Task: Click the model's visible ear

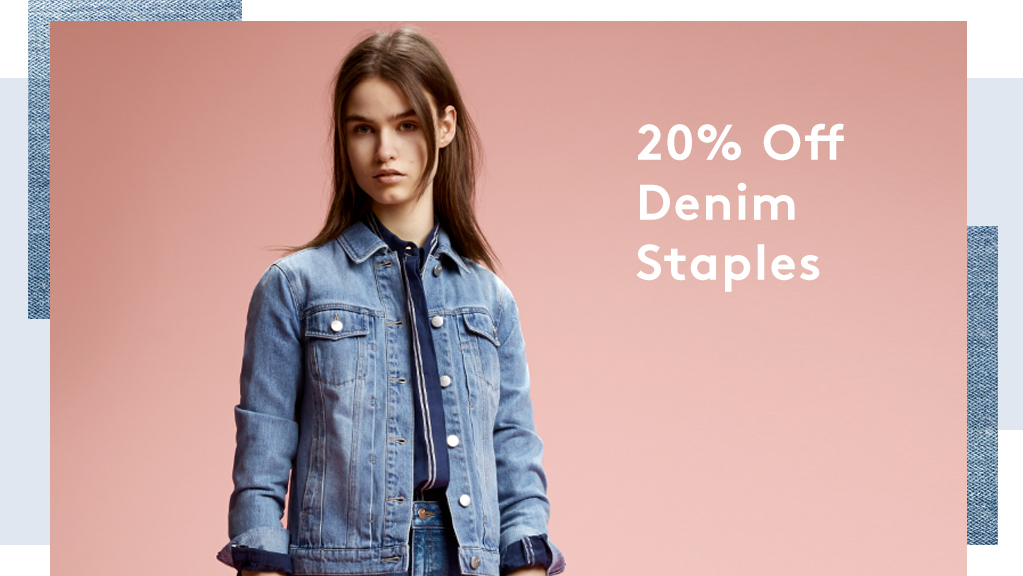Action: [x=447, y=126]
